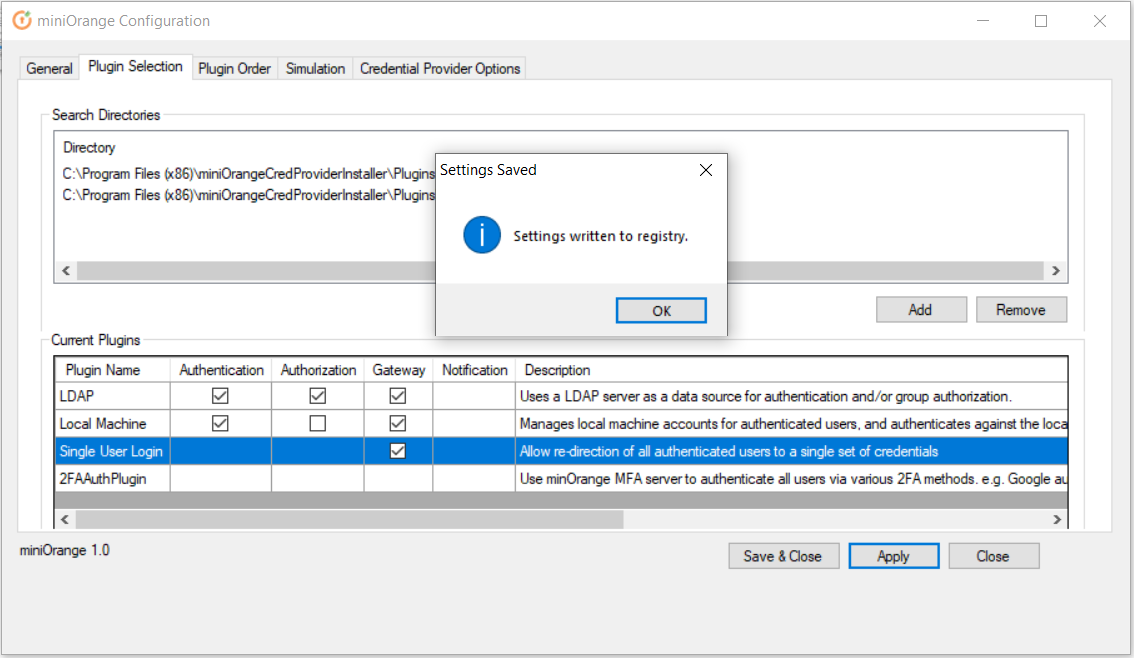Select first Plugins directory path entry

point(249,174)
